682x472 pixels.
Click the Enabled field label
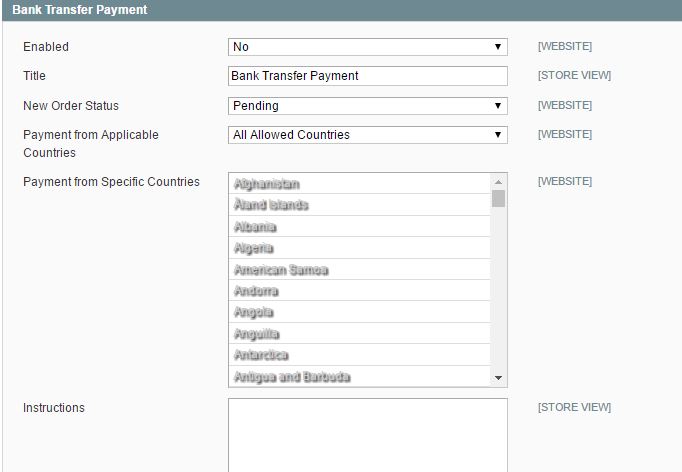pyautogui.click(x=46, y=47)
